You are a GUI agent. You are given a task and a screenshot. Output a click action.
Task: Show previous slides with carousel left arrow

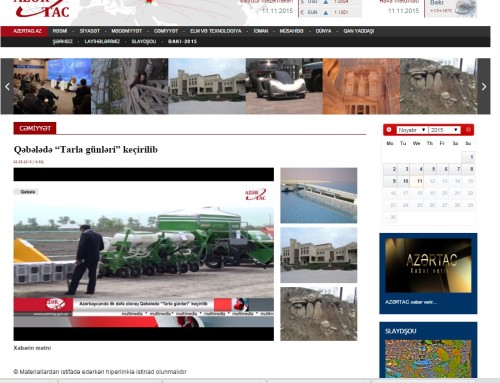(7, 87)
